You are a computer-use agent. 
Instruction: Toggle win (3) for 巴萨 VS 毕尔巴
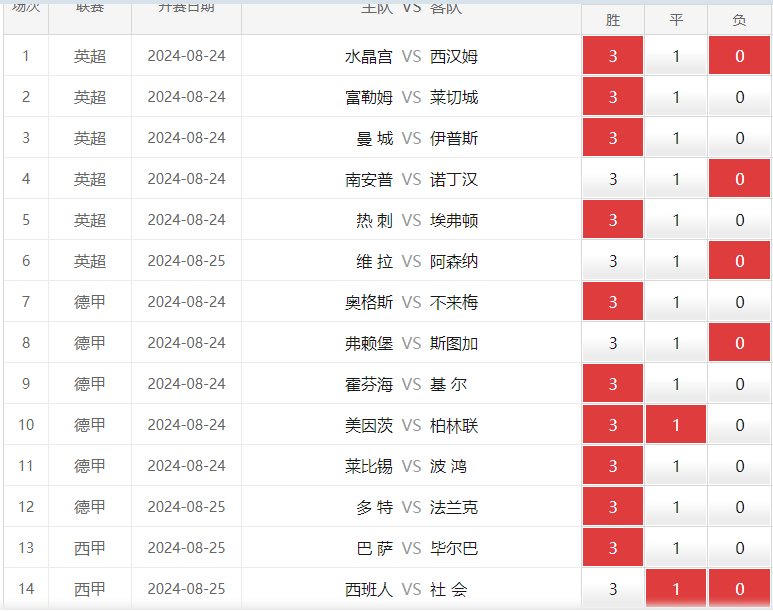click(x=613, y=546)
